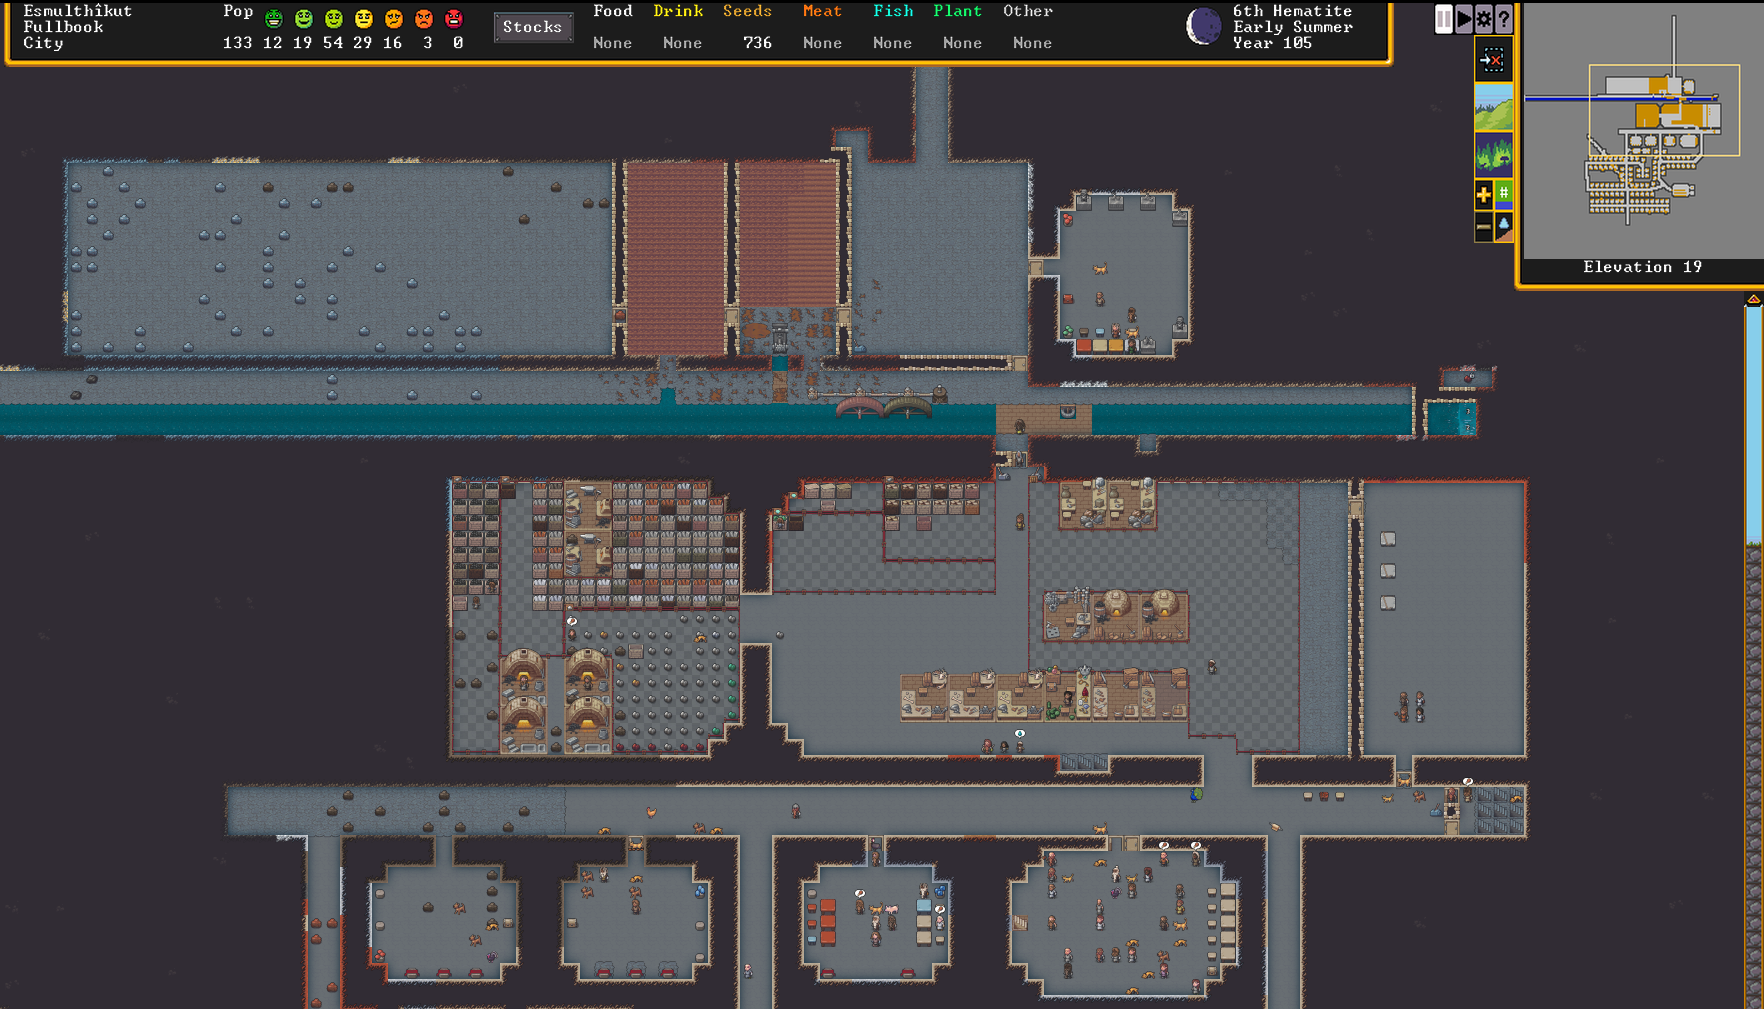Screen dimensions: 1764x1009
Task: Click the ecstatic green happiness face
Action: point(273,19)
